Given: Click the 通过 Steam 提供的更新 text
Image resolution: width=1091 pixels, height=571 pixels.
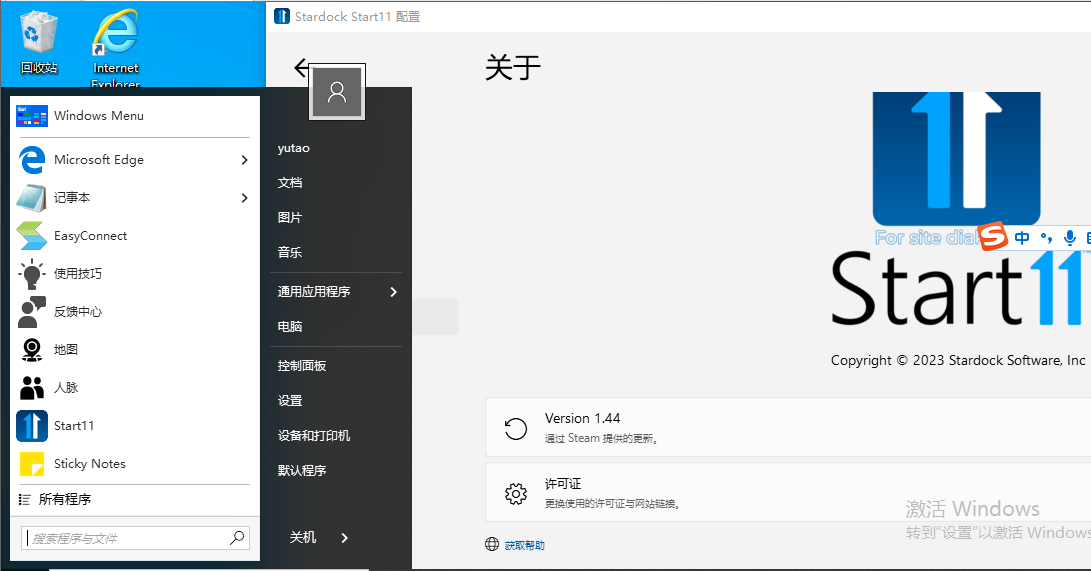Looking at the screenshot, I should coord(602,438).
